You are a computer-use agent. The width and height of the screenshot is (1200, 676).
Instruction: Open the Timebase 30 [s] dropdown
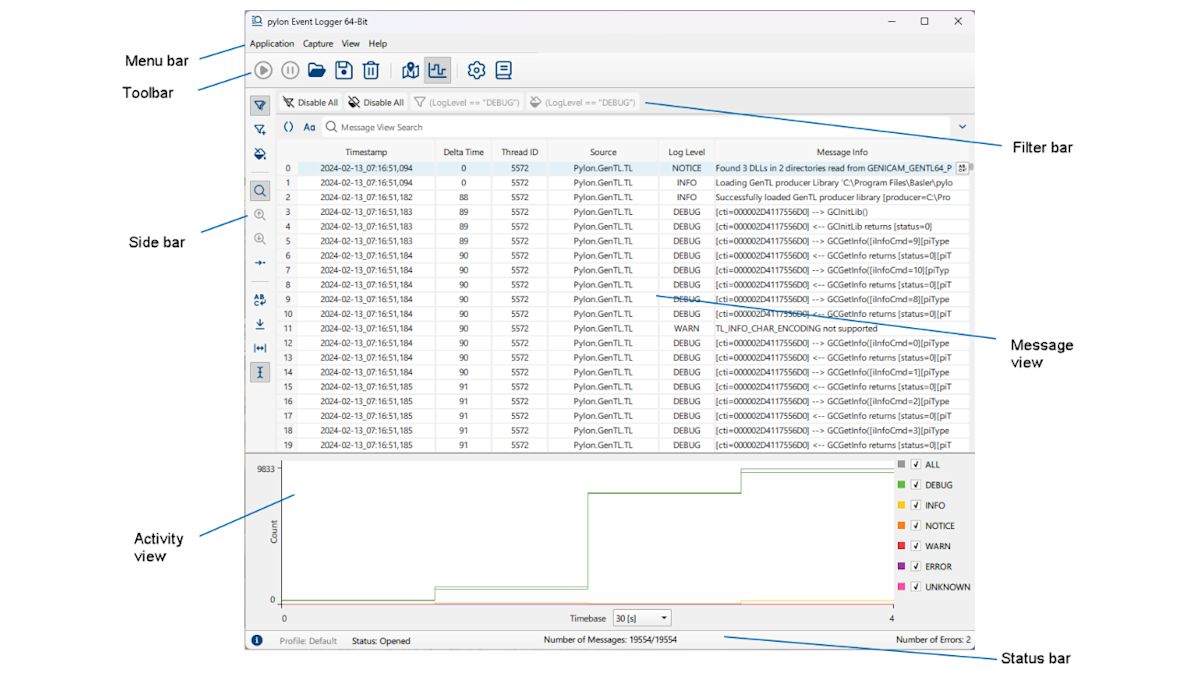tap(642, 619)
